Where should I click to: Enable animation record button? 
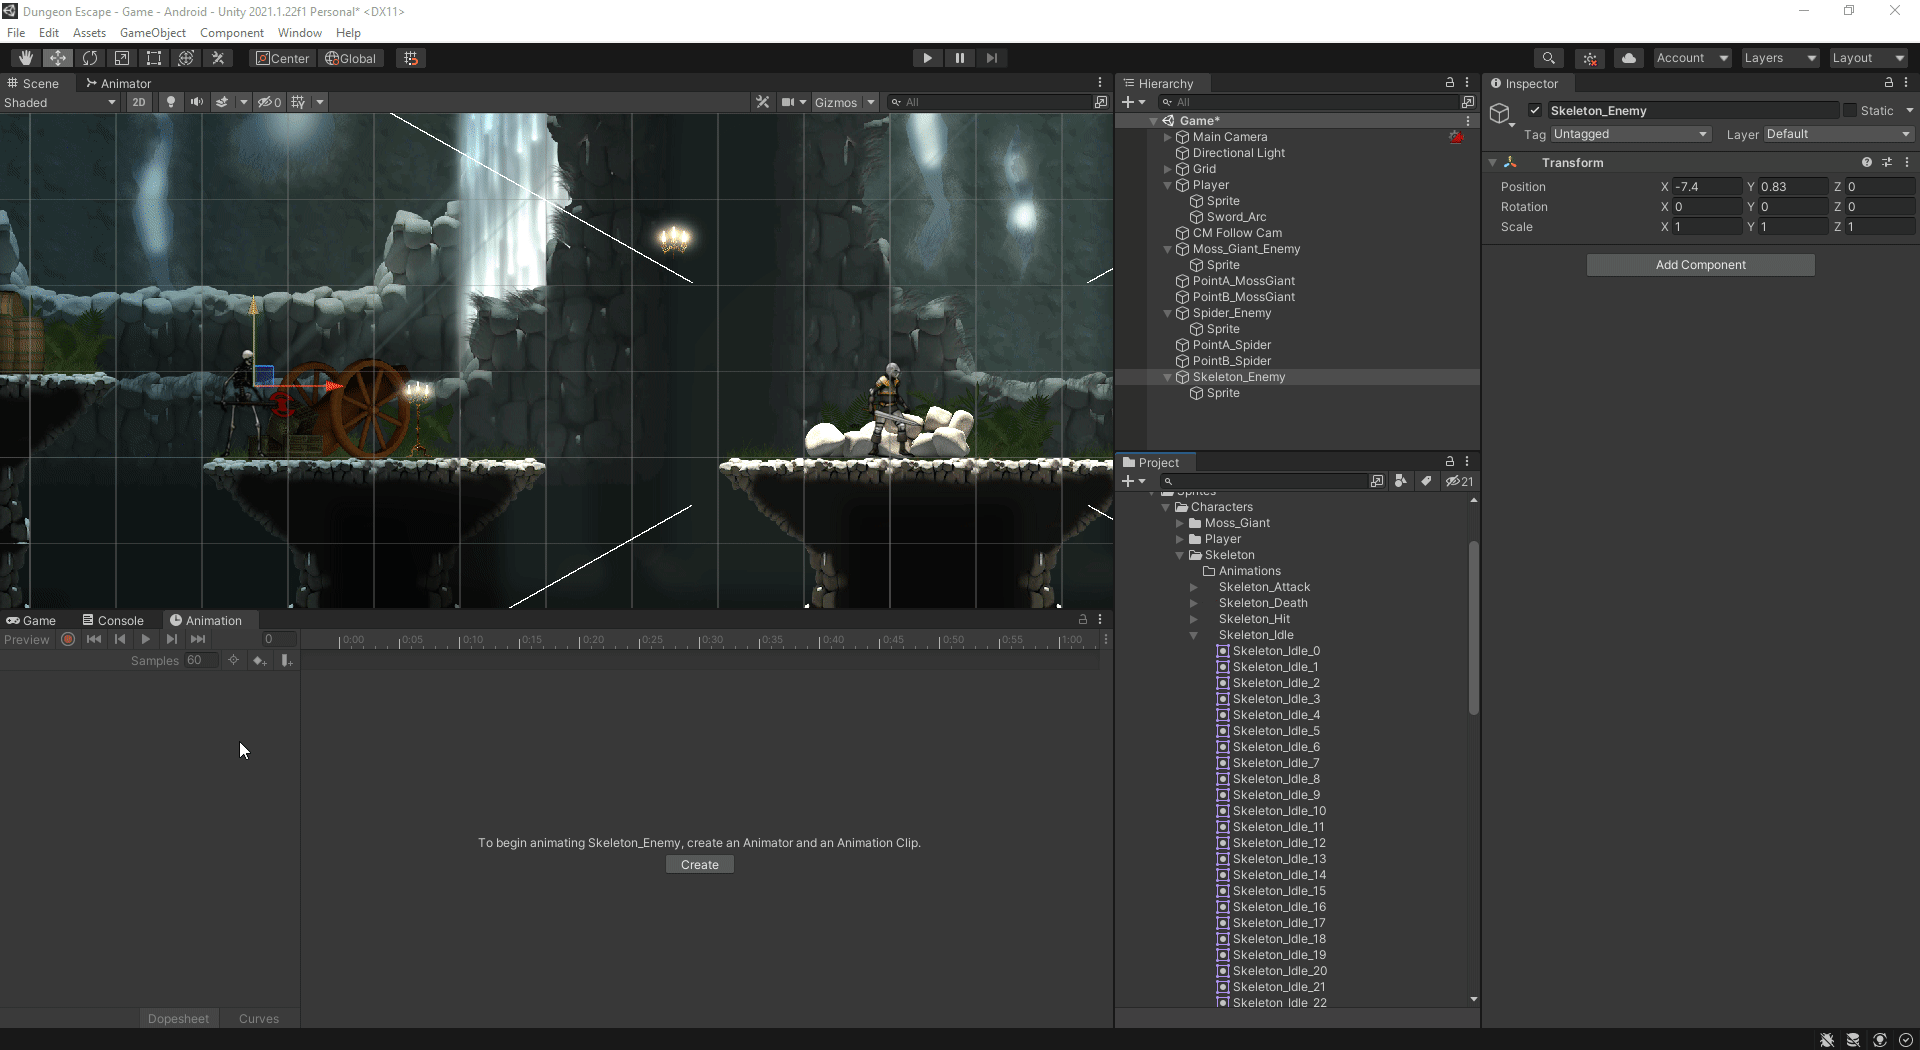tap(68, 639)
